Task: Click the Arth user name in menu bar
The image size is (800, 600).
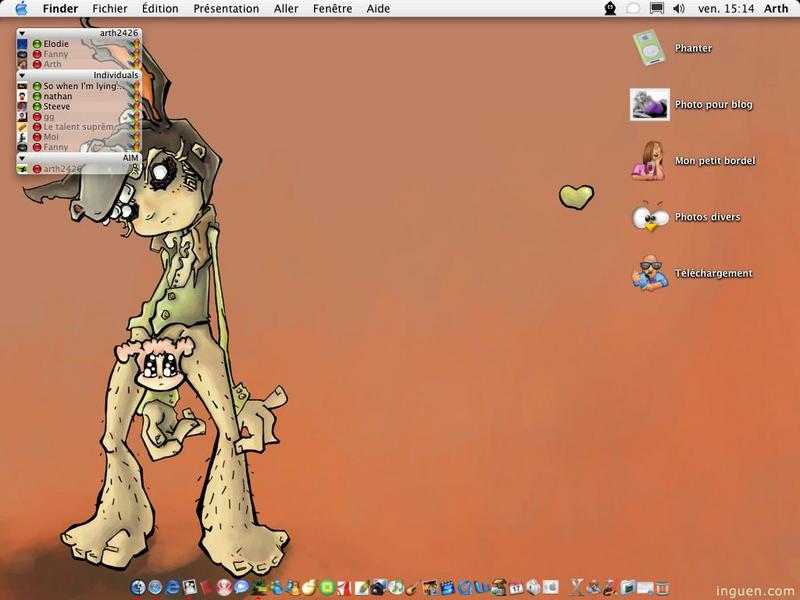Action: coord(775,8)
